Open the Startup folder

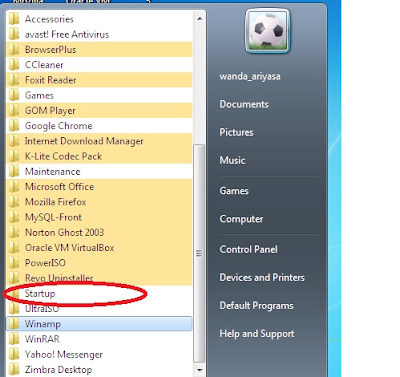(99, 294)
